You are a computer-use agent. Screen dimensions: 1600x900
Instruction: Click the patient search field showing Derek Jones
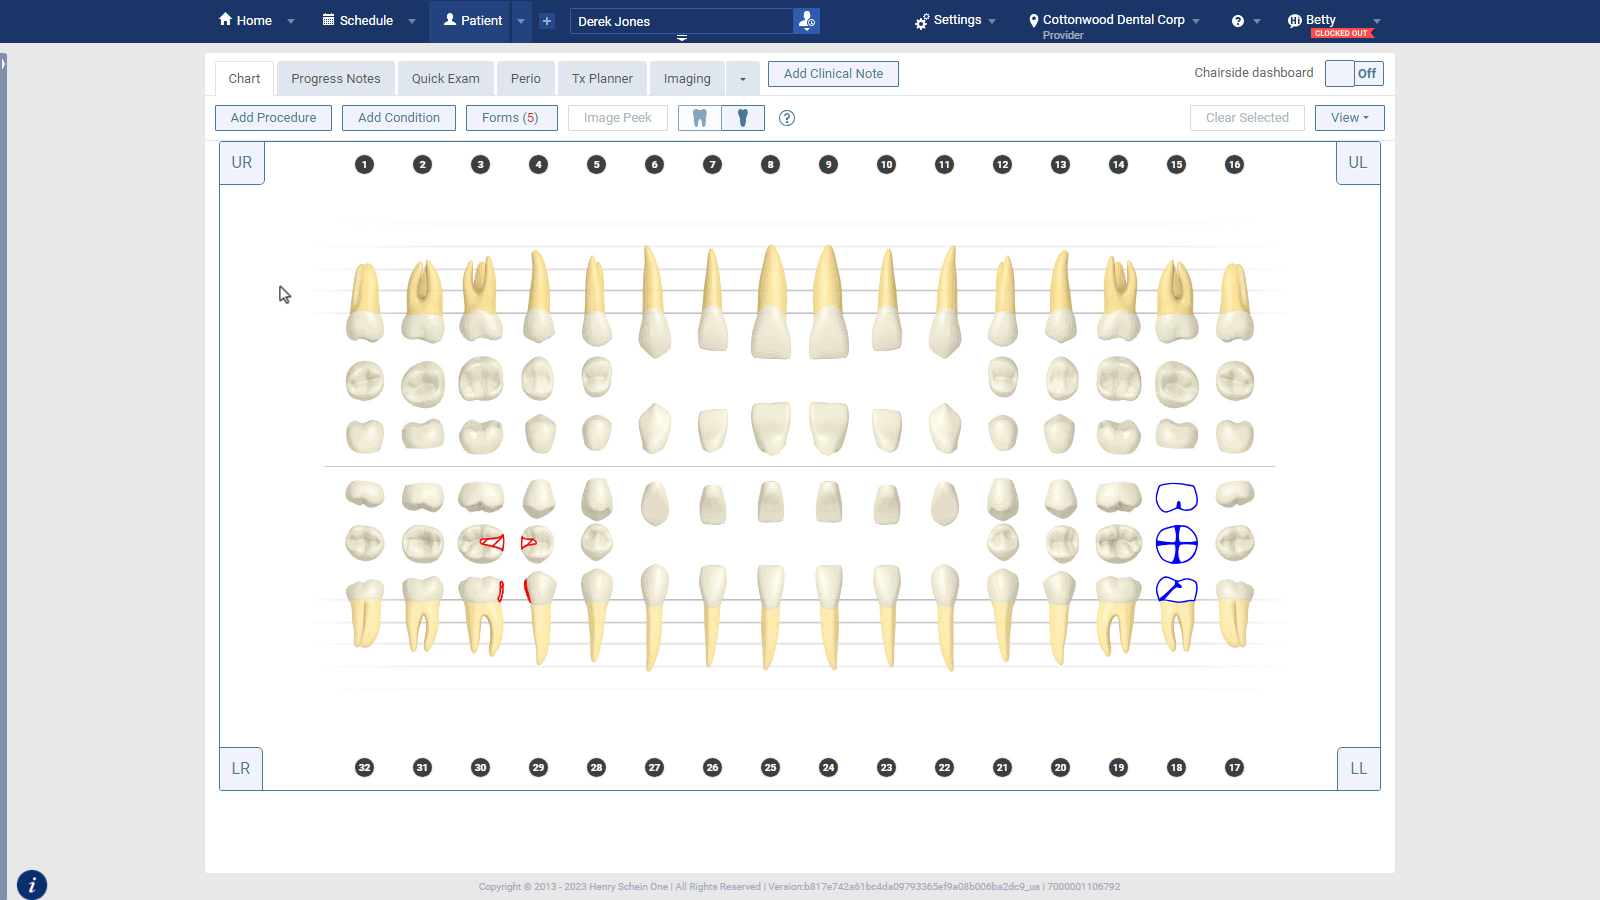[x=681, y=21]
